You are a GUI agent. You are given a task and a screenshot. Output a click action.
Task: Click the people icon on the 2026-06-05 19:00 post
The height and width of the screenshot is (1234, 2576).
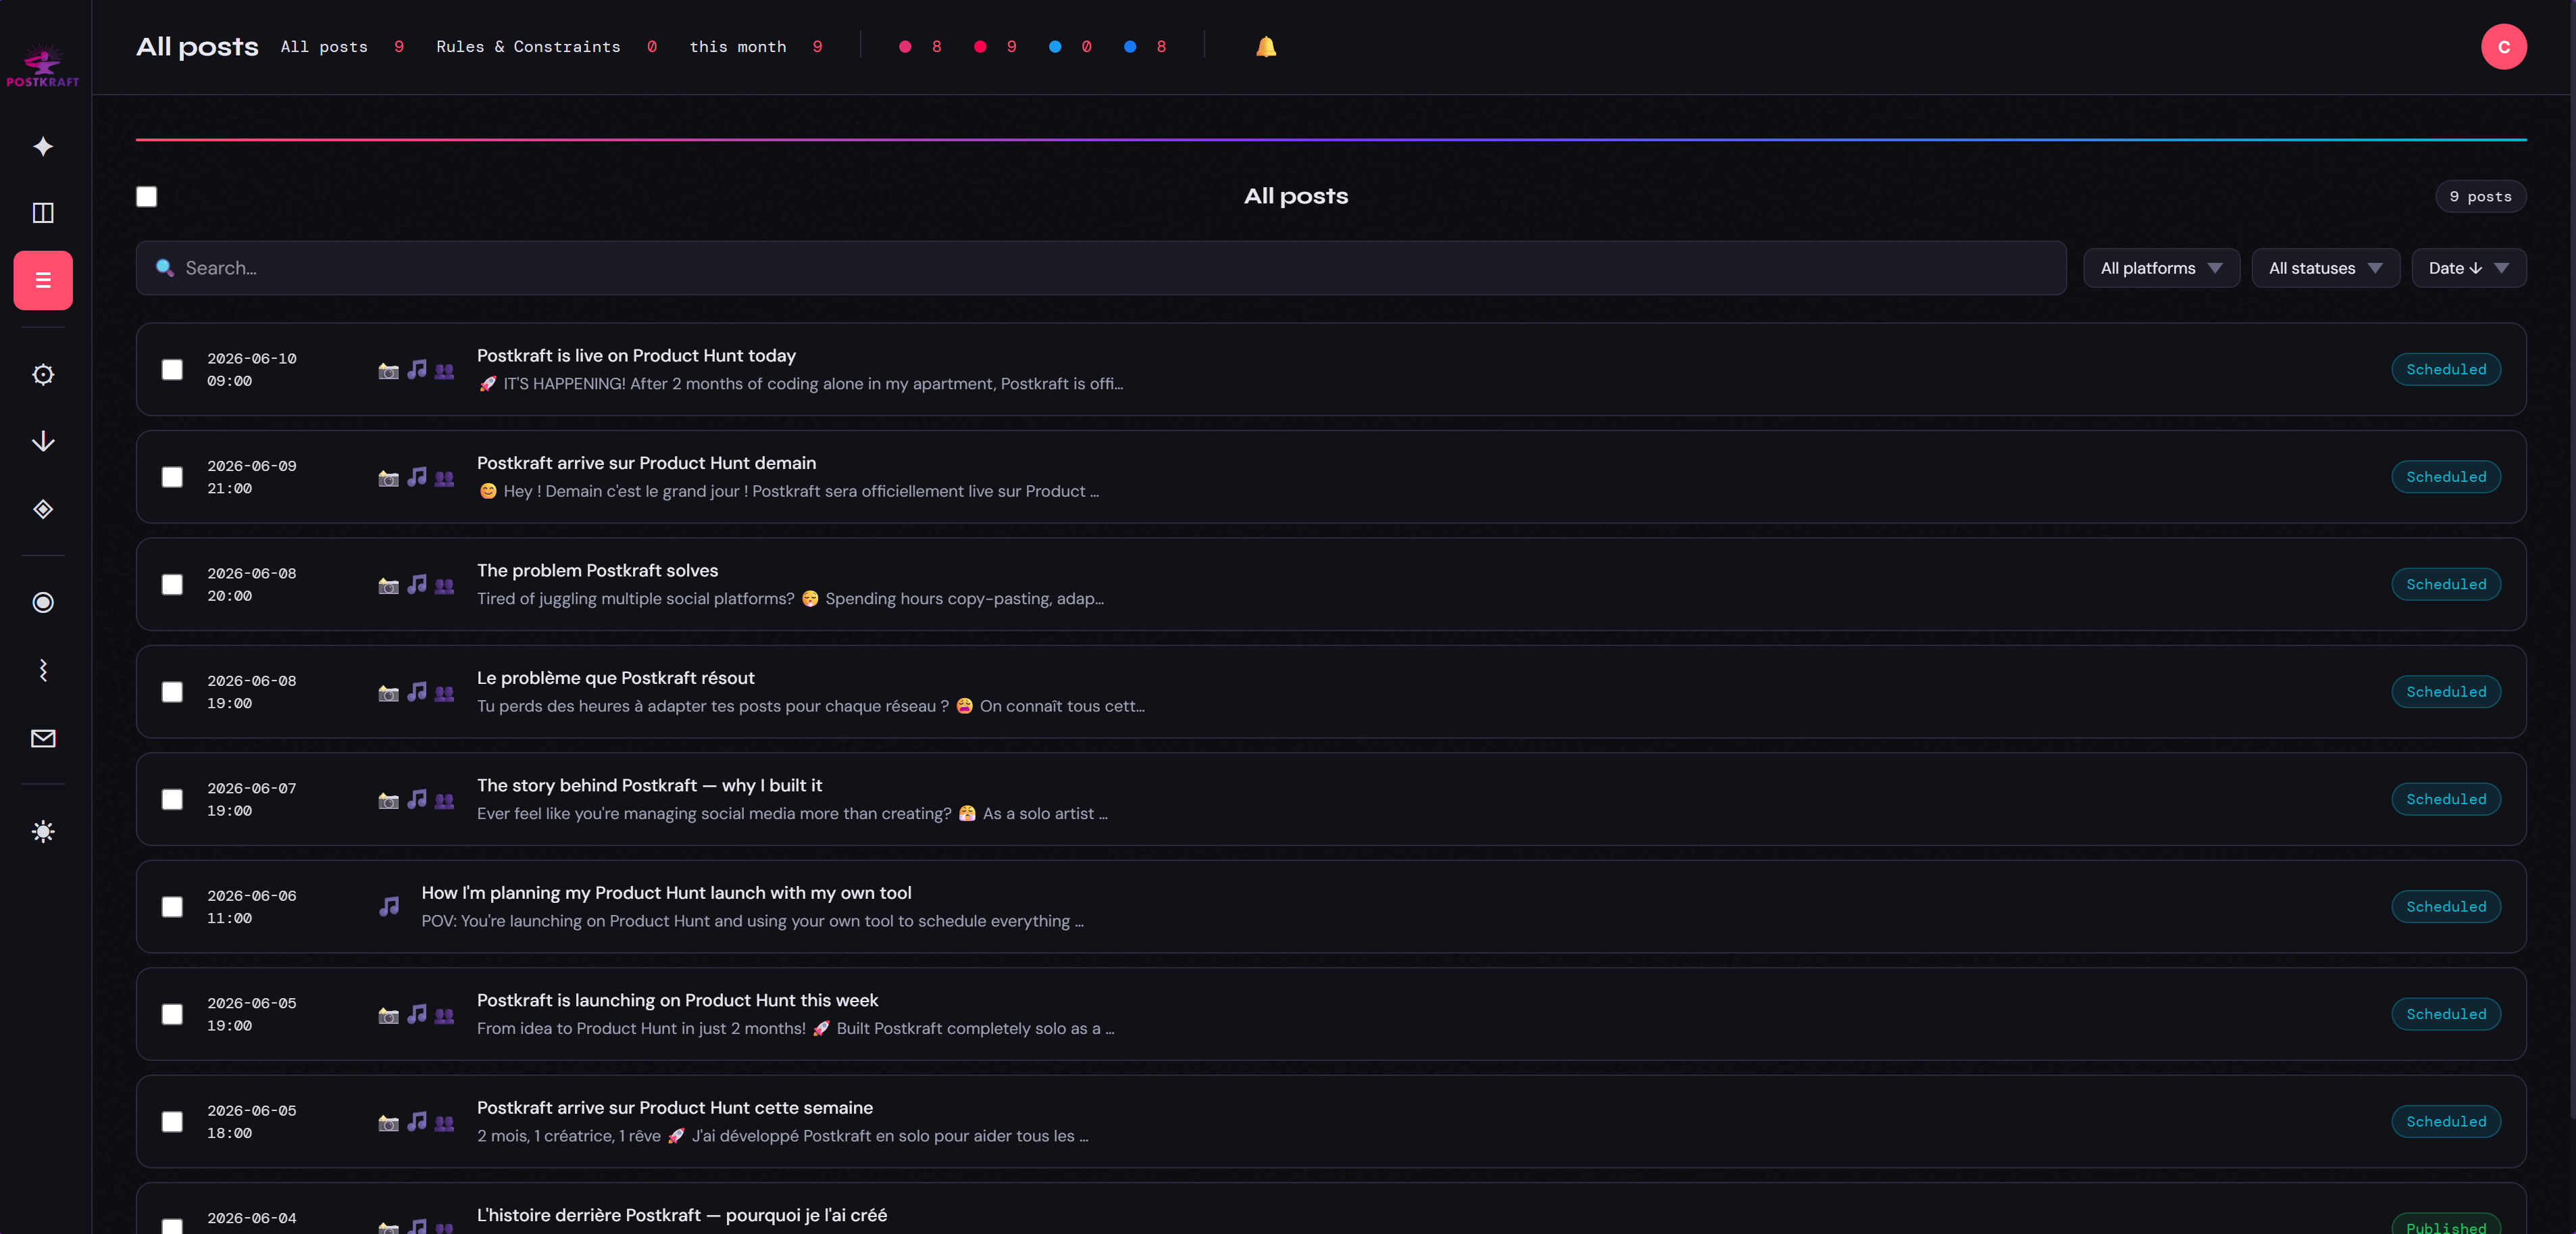(x=444, y=1016)
